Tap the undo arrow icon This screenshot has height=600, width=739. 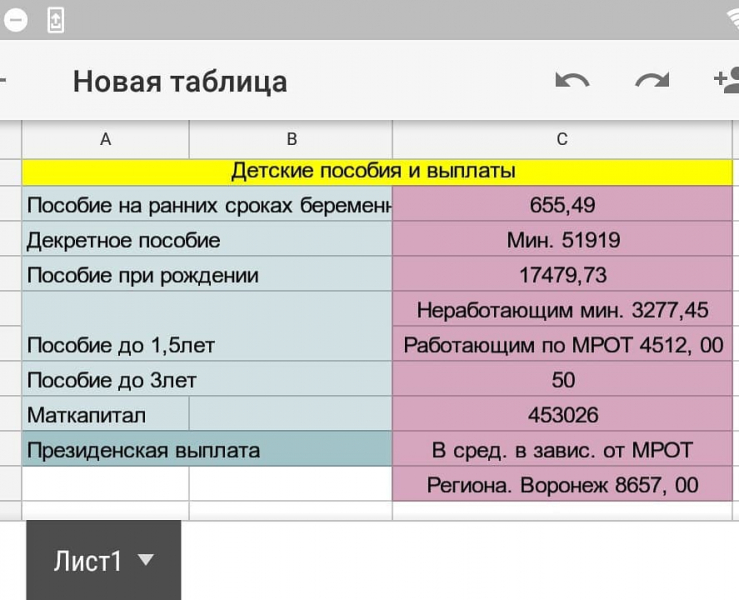572,81
